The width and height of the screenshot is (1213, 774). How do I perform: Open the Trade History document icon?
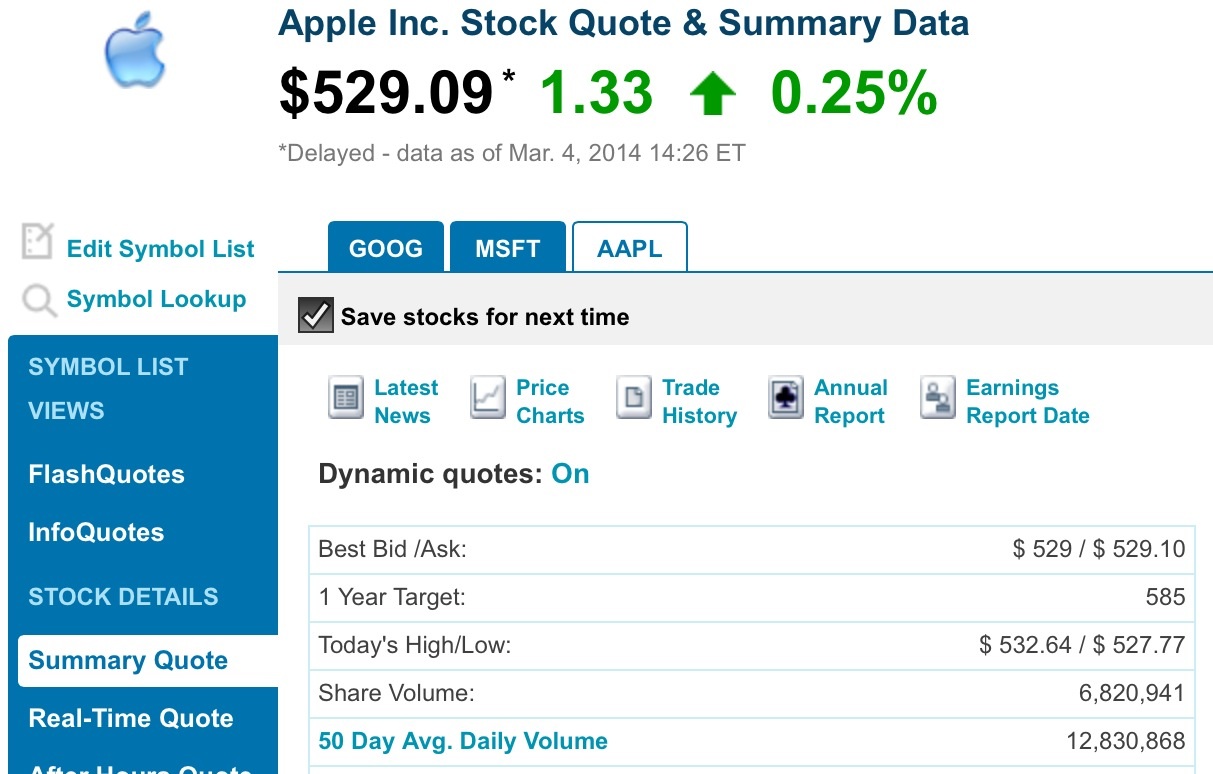coord(634,399)
